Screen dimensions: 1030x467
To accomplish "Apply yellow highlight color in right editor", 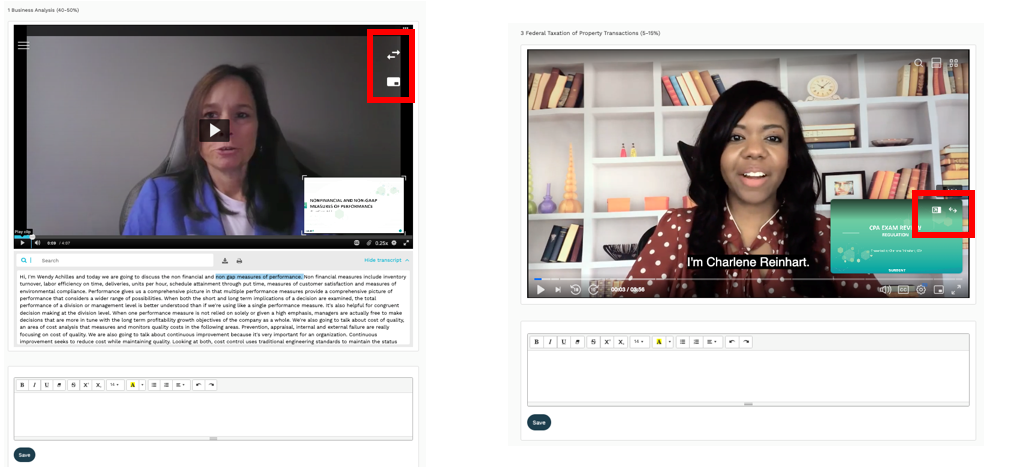I will pyautogui.click(x=659, y=342).
